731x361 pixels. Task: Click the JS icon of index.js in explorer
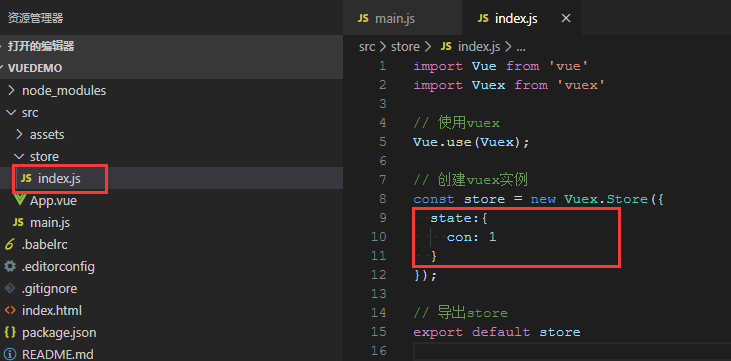pos(27,178)
